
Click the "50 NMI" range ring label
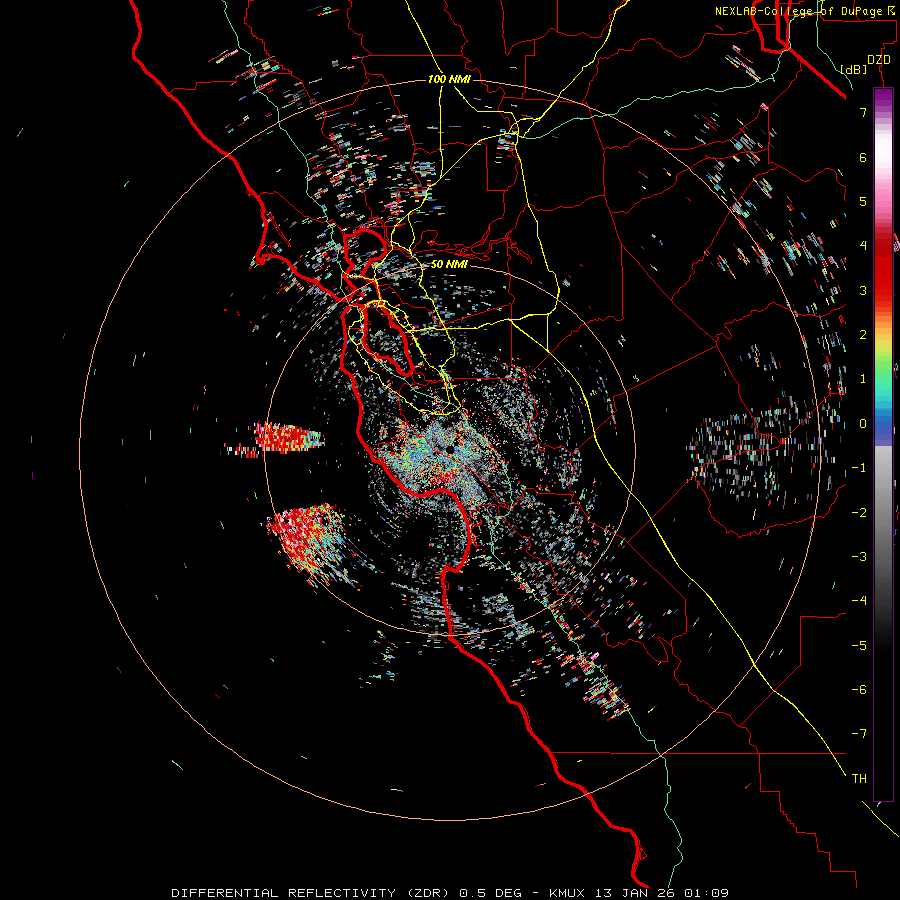(449, 264)
